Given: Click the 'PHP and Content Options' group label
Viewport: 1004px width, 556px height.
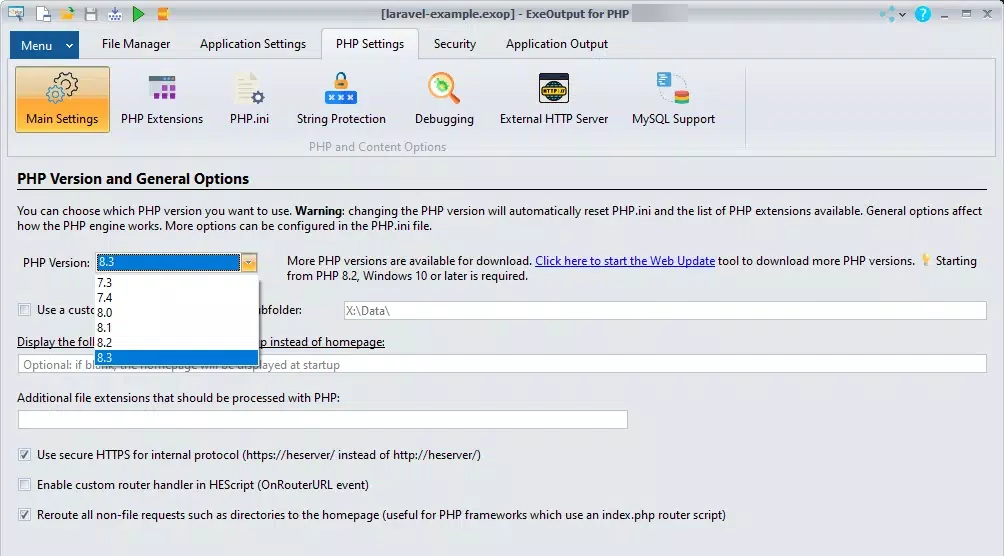Looking at the screenshot, I should pyautogui.click(x=377, y=147).
